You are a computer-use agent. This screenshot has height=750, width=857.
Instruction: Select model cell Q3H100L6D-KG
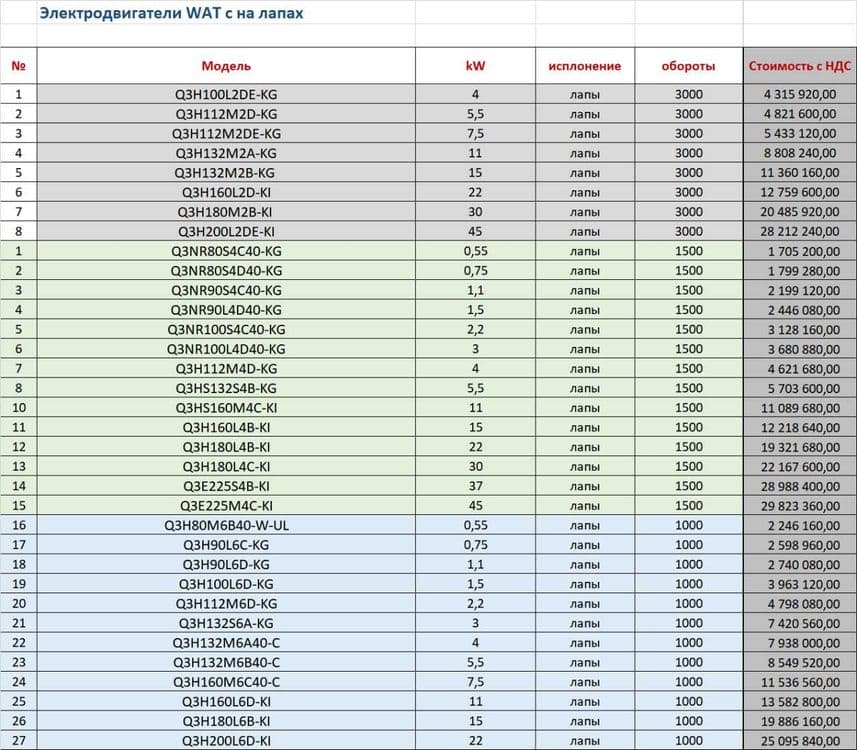coord(226,584)
